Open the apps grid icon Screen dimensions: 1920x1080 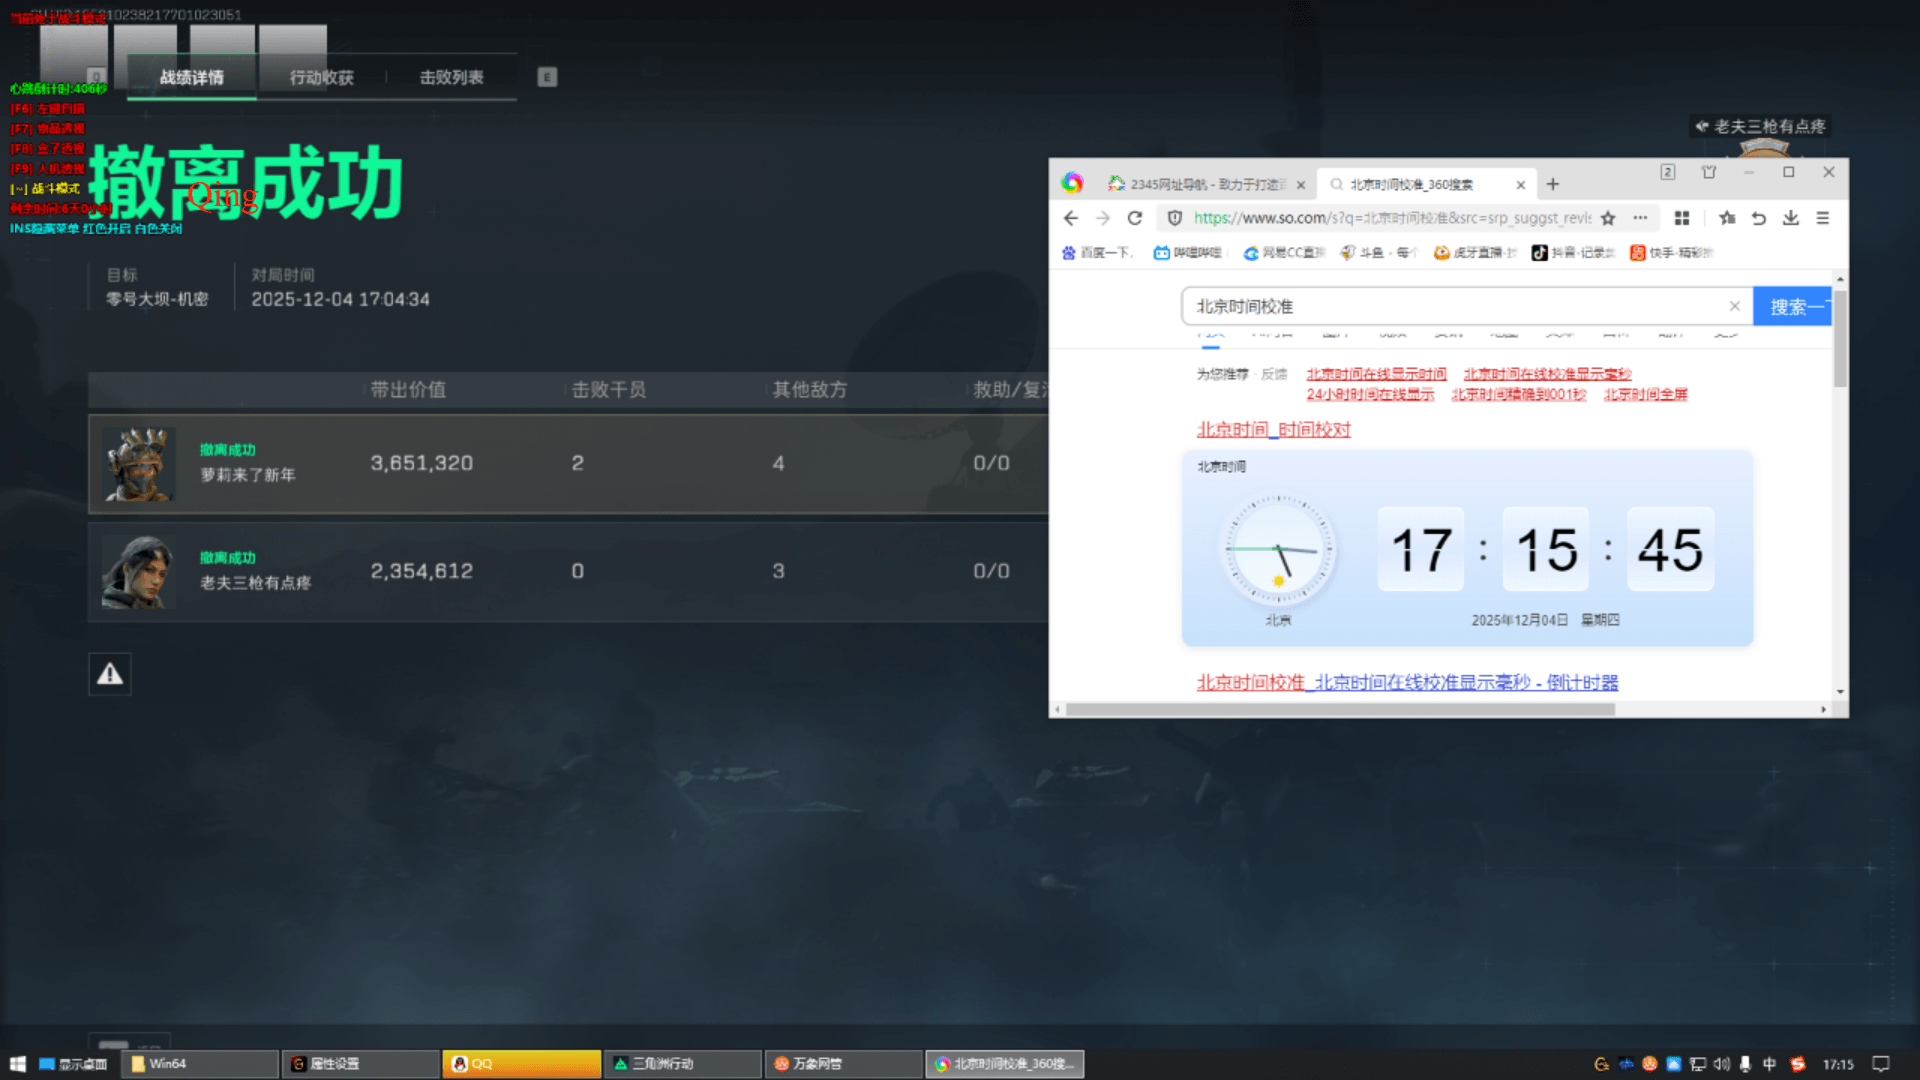coord(1682,218)
